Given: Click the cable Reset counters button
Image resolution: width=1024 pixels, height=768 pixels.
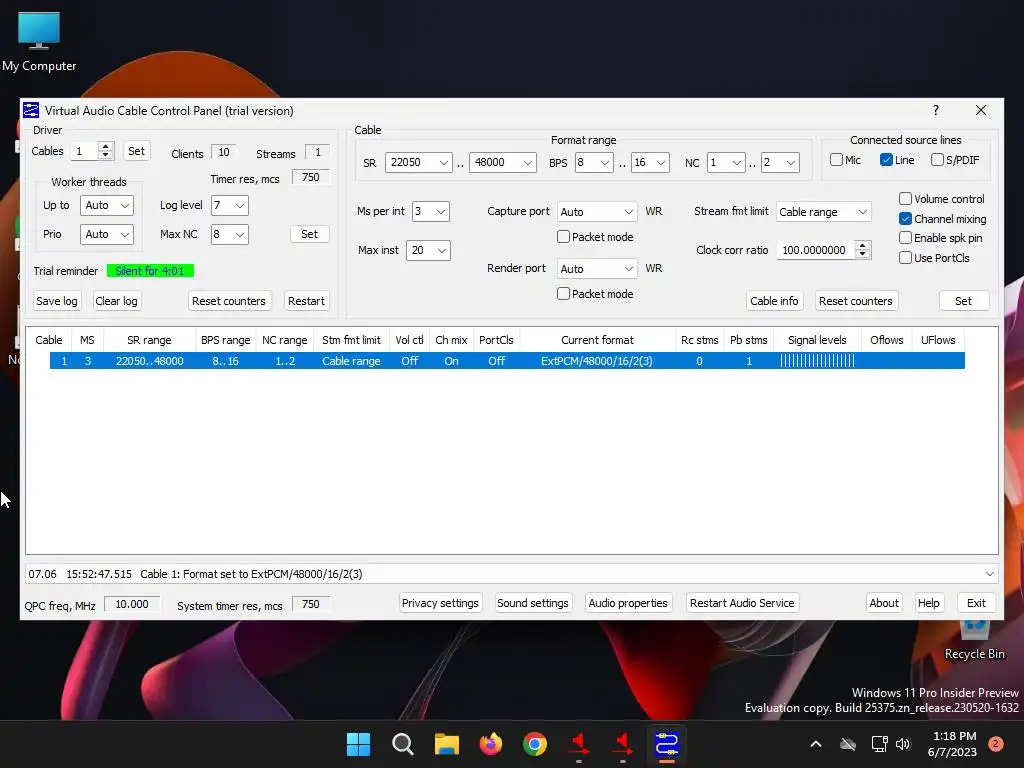Looking at the screenshot, I should coord(856,301).
